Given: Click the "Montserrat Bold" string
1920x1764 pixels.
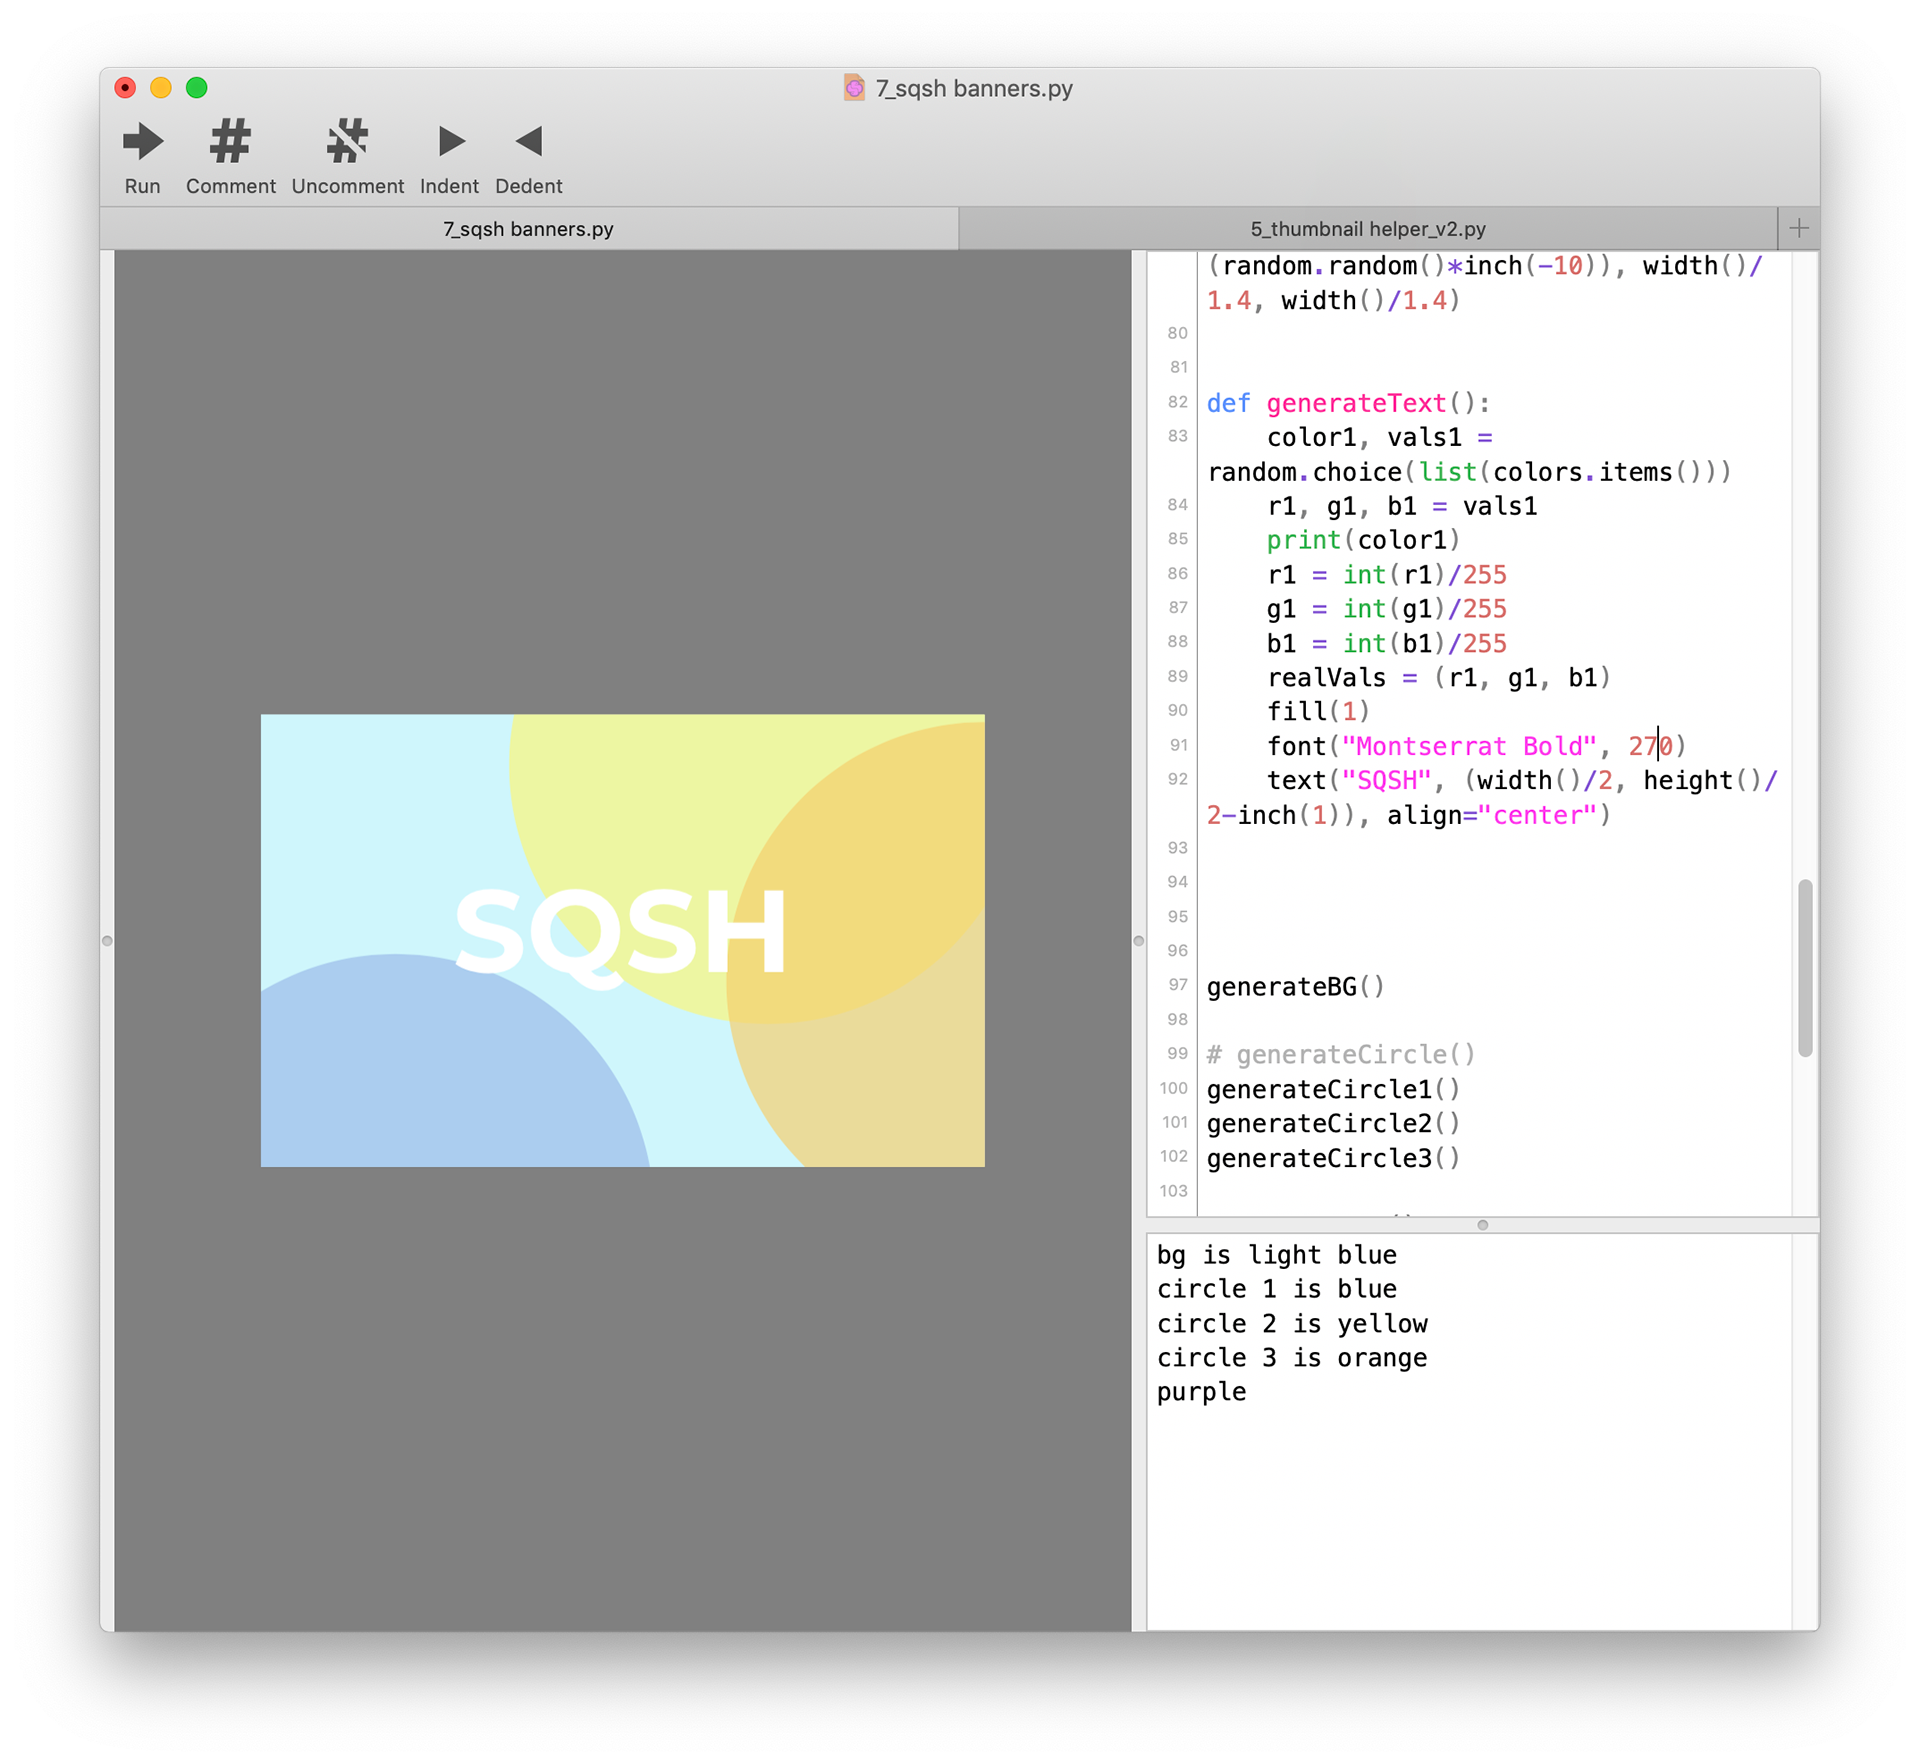Looking at the screenshot, I should [x=1469, y=746].
